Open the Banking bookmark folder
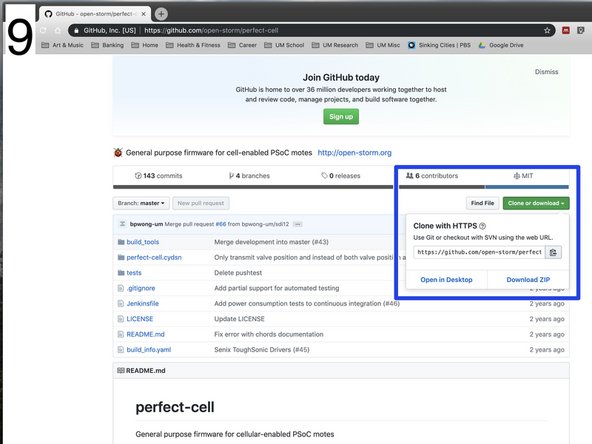Screen dimensions: 592x444 tap(107, 45)
